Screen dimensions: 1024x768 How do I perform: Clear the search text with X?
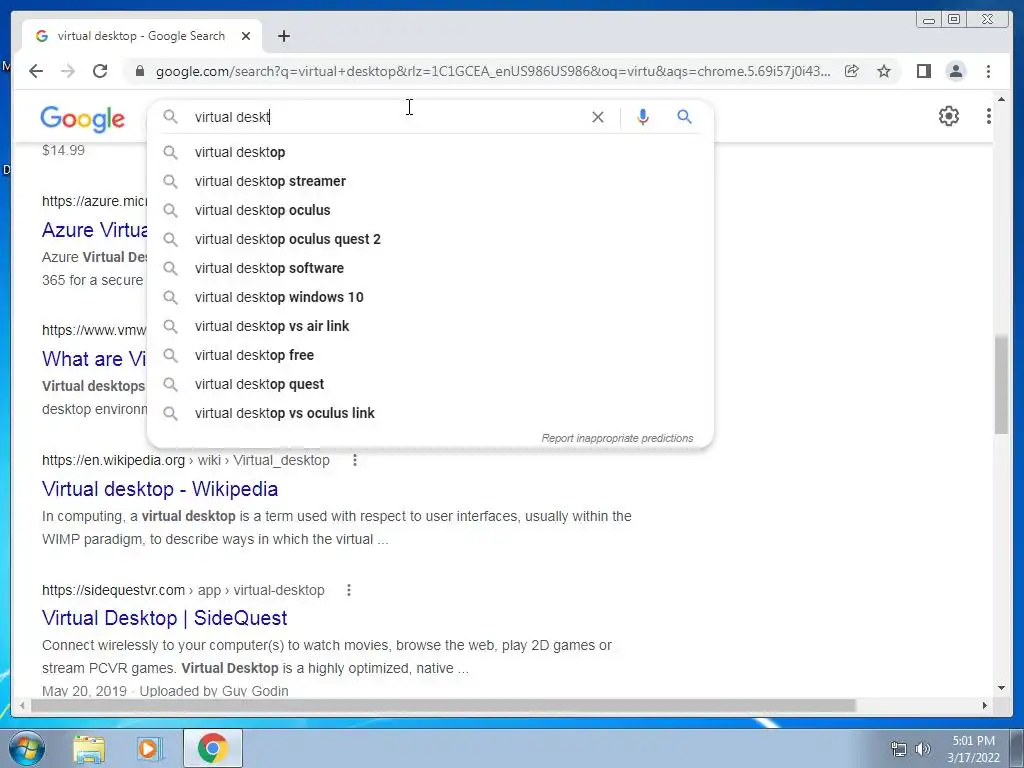598,117
